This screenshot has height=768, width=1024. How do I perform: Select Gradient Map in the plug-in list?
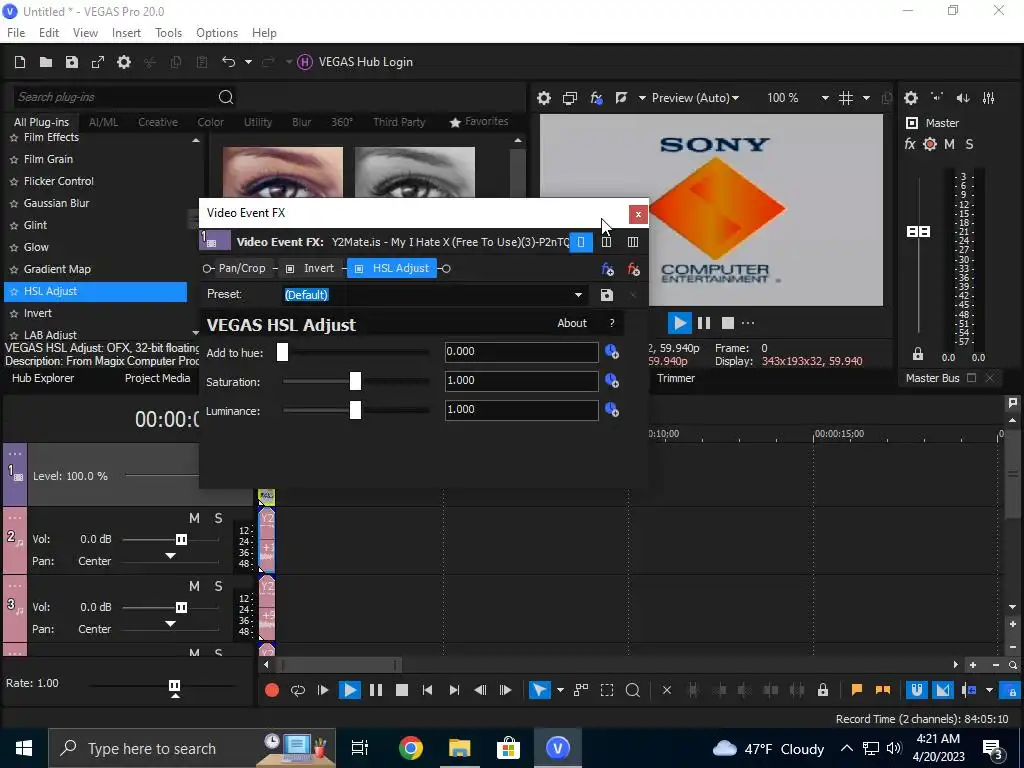[57, 269]
